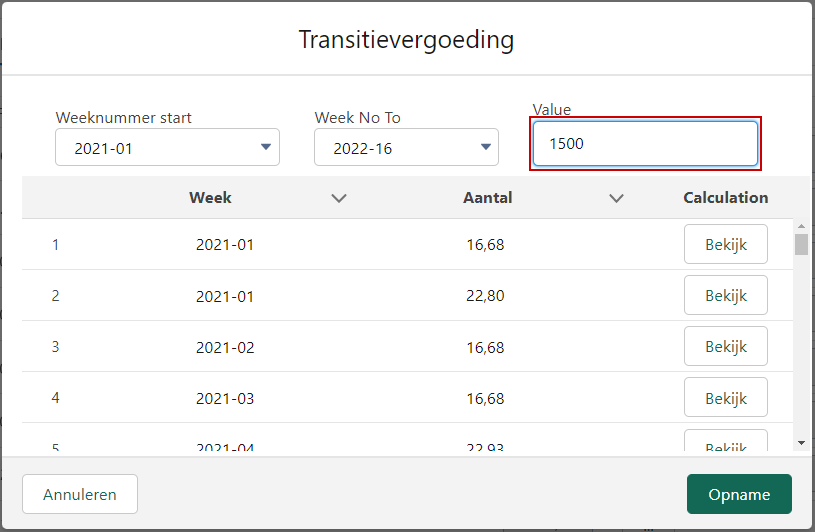Expand the Aantal column chevron menu

click(x=616, y=198)
